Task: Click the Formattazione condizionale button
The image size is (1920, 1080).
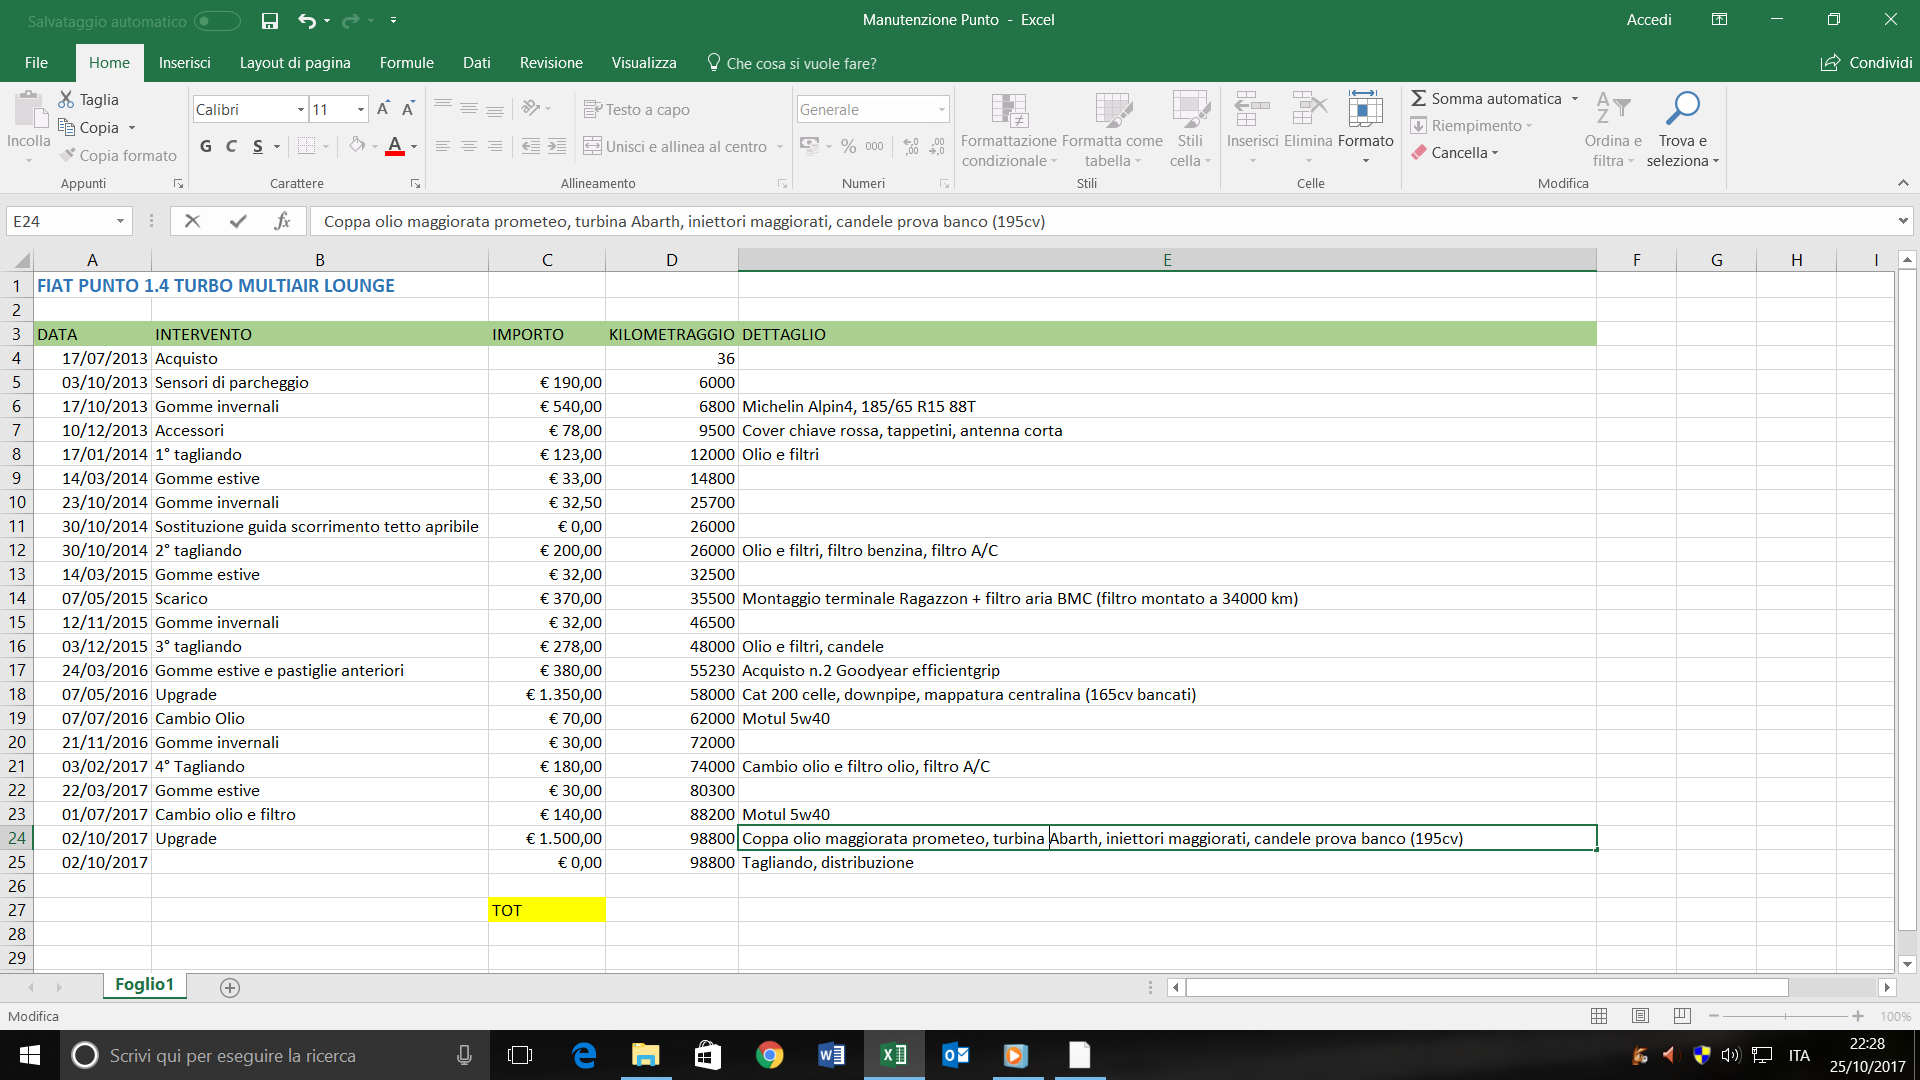Action: tap(1009, 128)
